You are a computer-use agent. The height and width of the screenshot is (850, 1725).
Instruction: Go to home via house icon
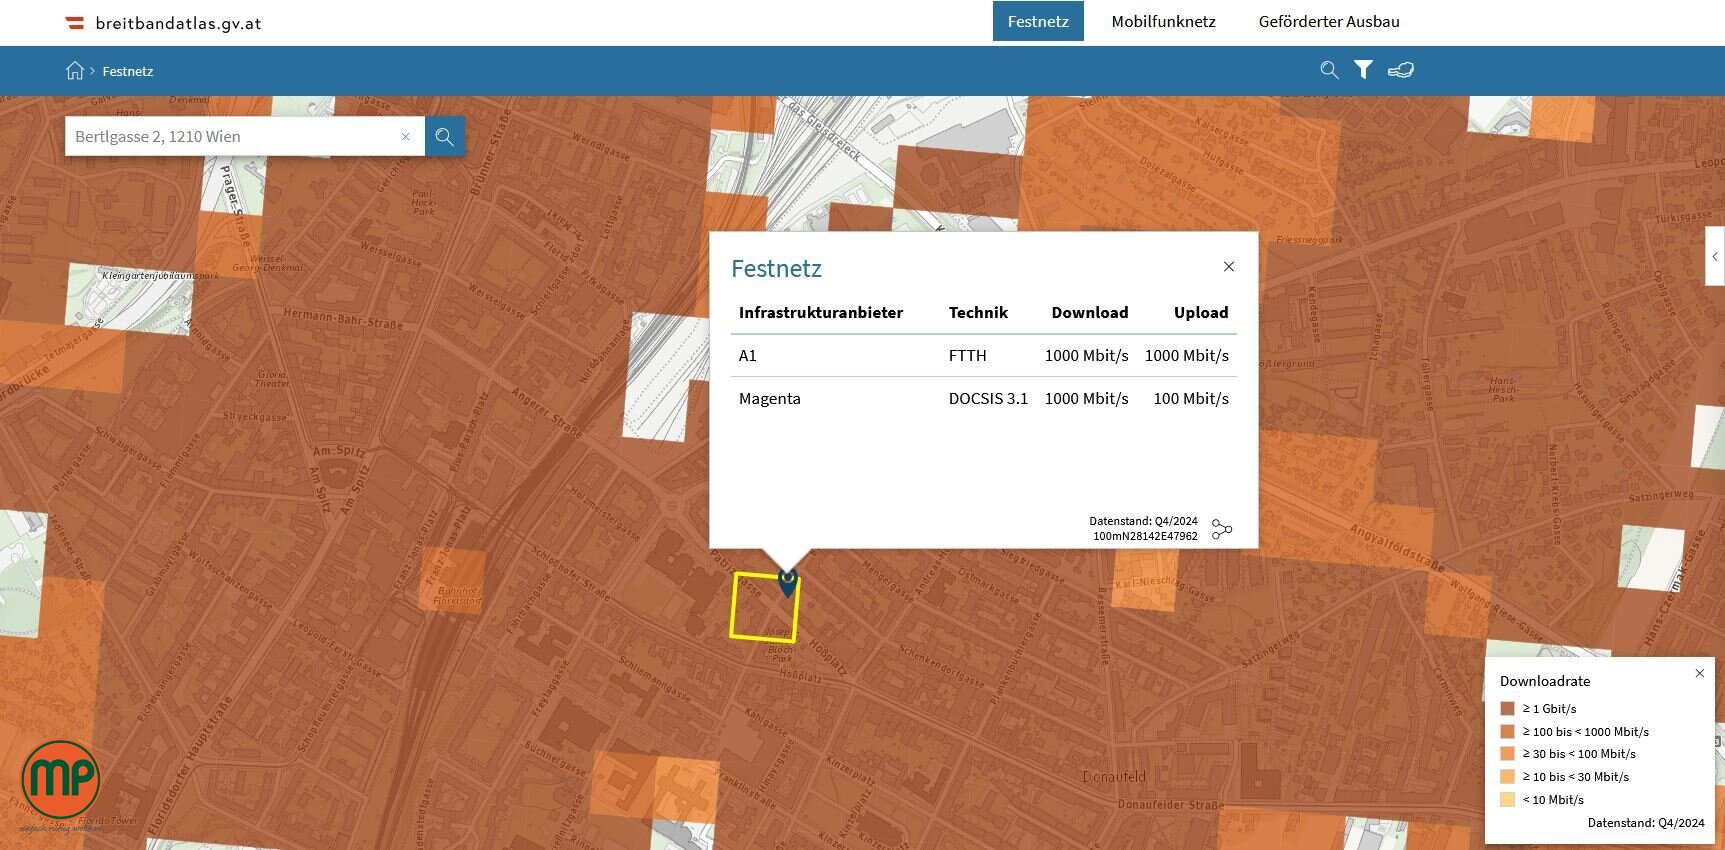(75, 70)
